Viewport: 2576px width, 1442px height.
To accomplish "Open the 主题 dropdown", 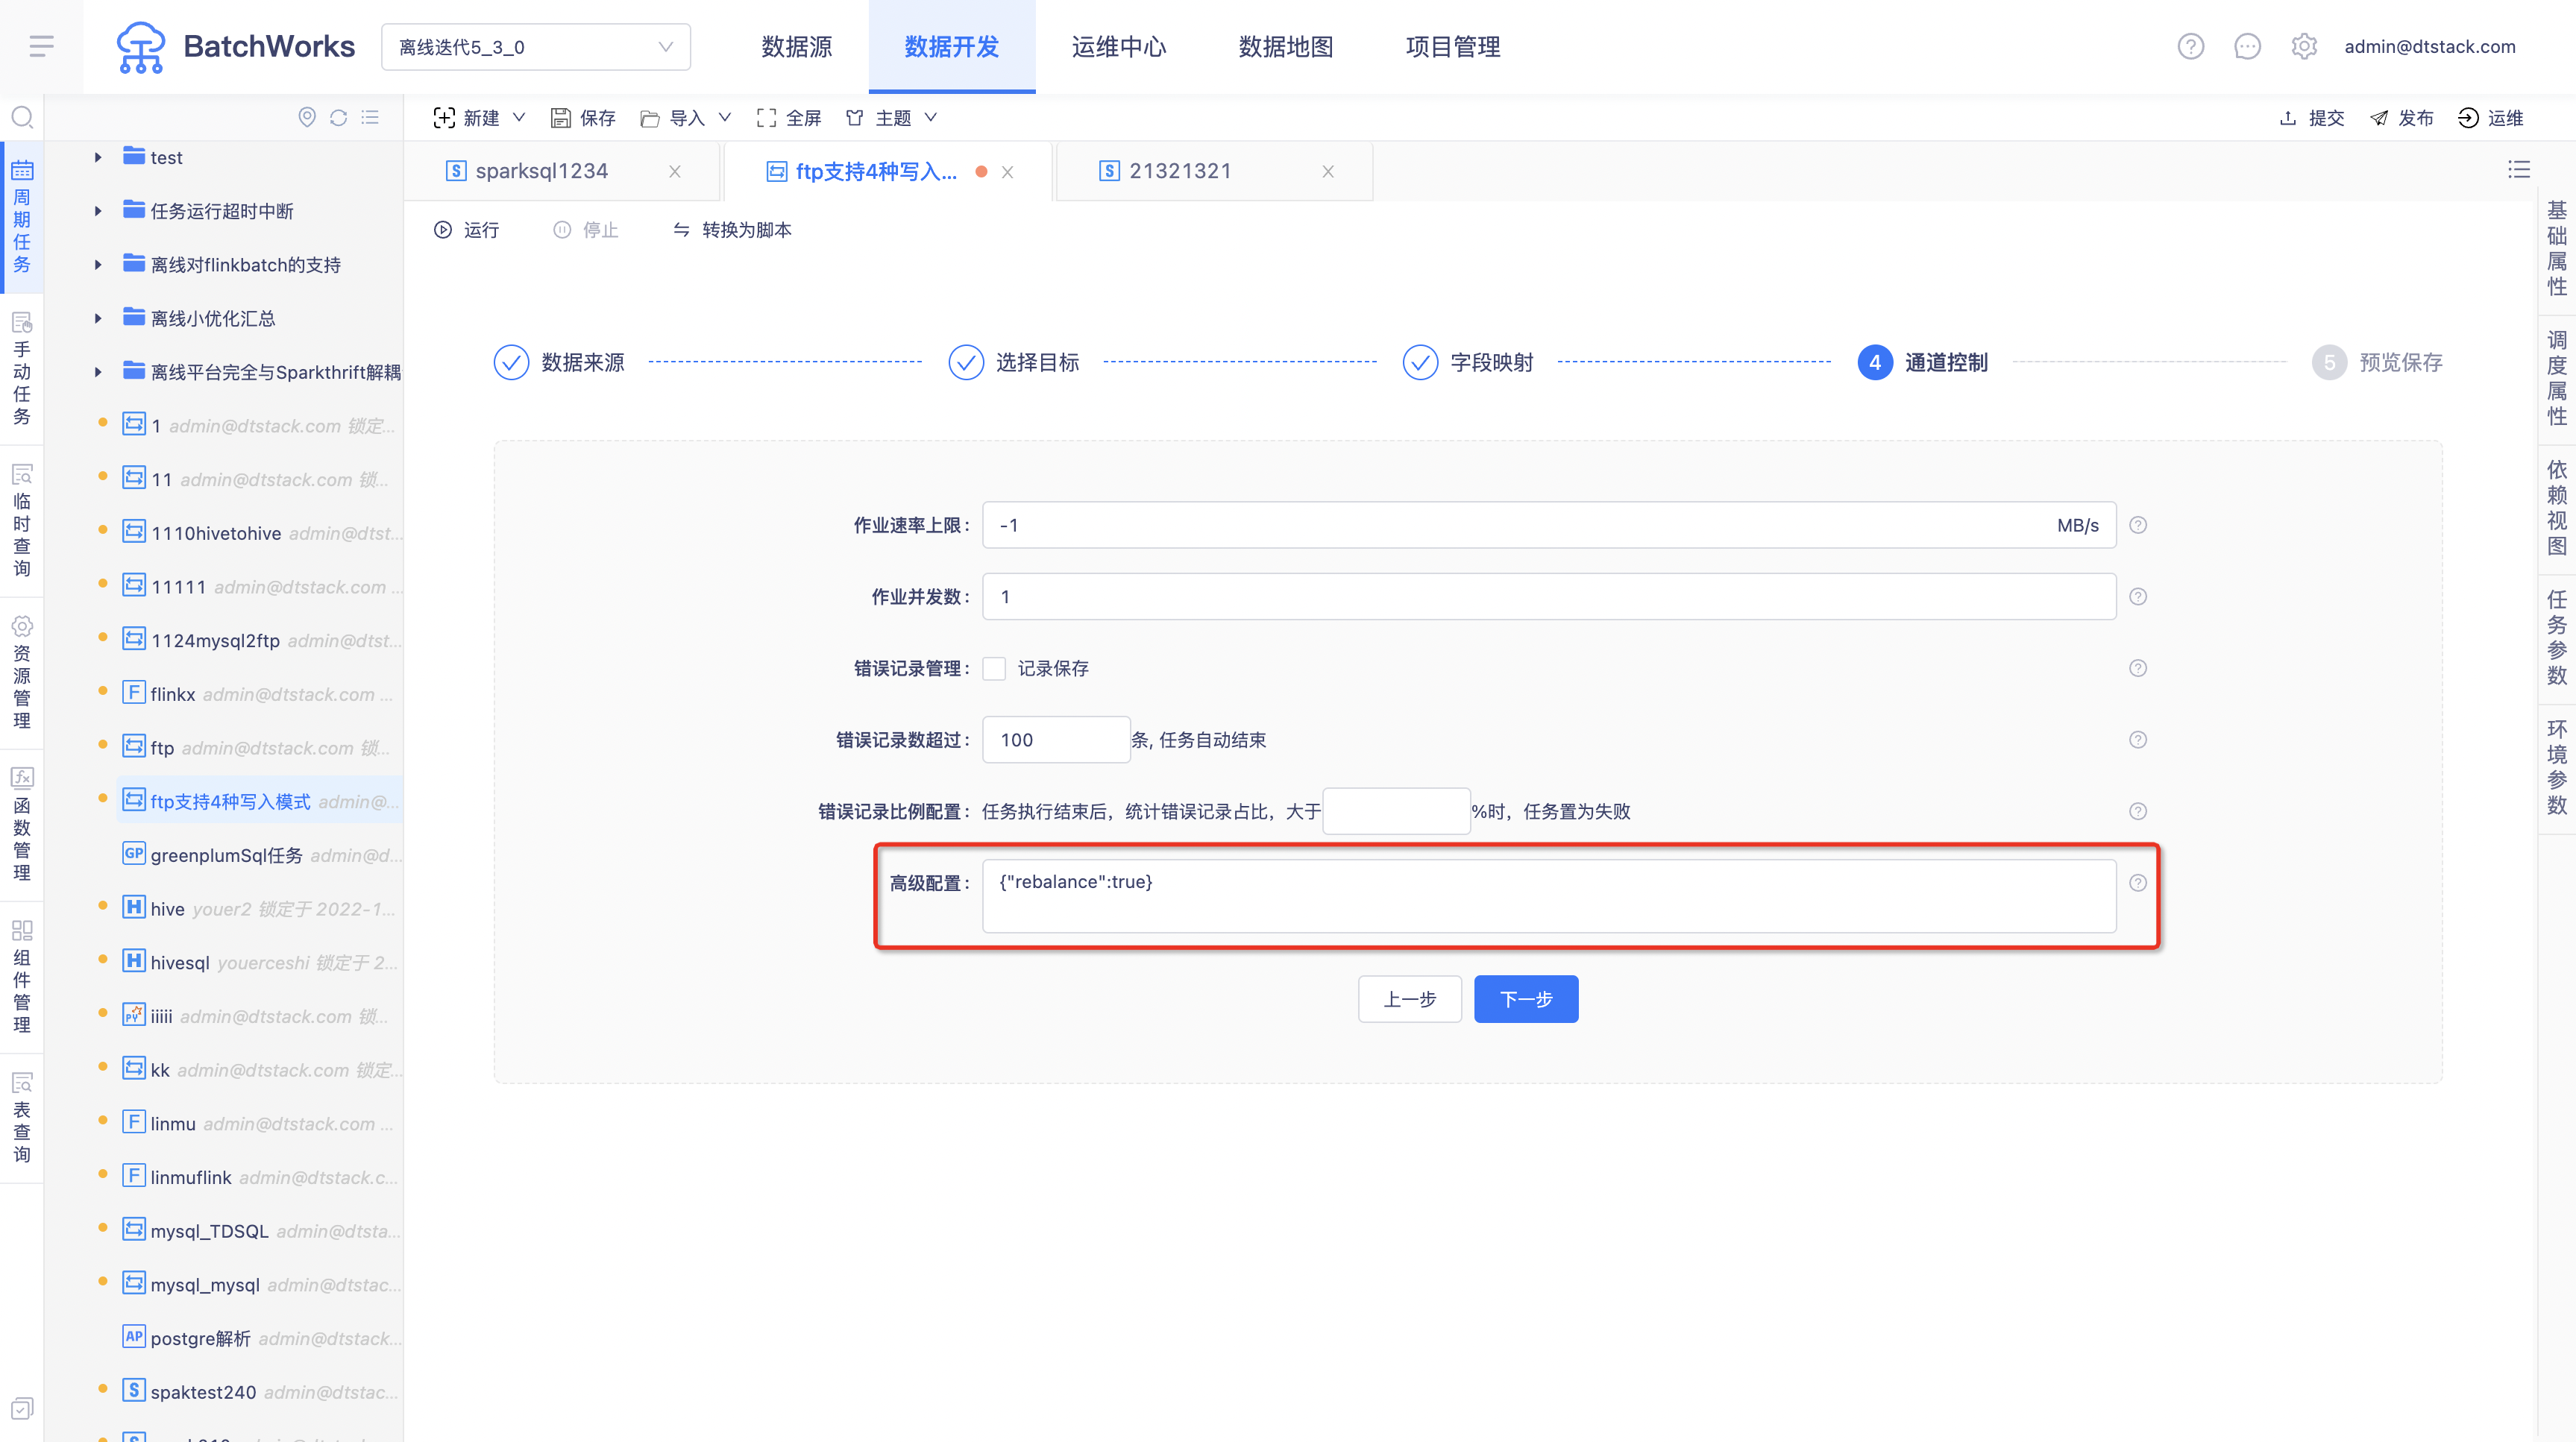I will [891, 118].
